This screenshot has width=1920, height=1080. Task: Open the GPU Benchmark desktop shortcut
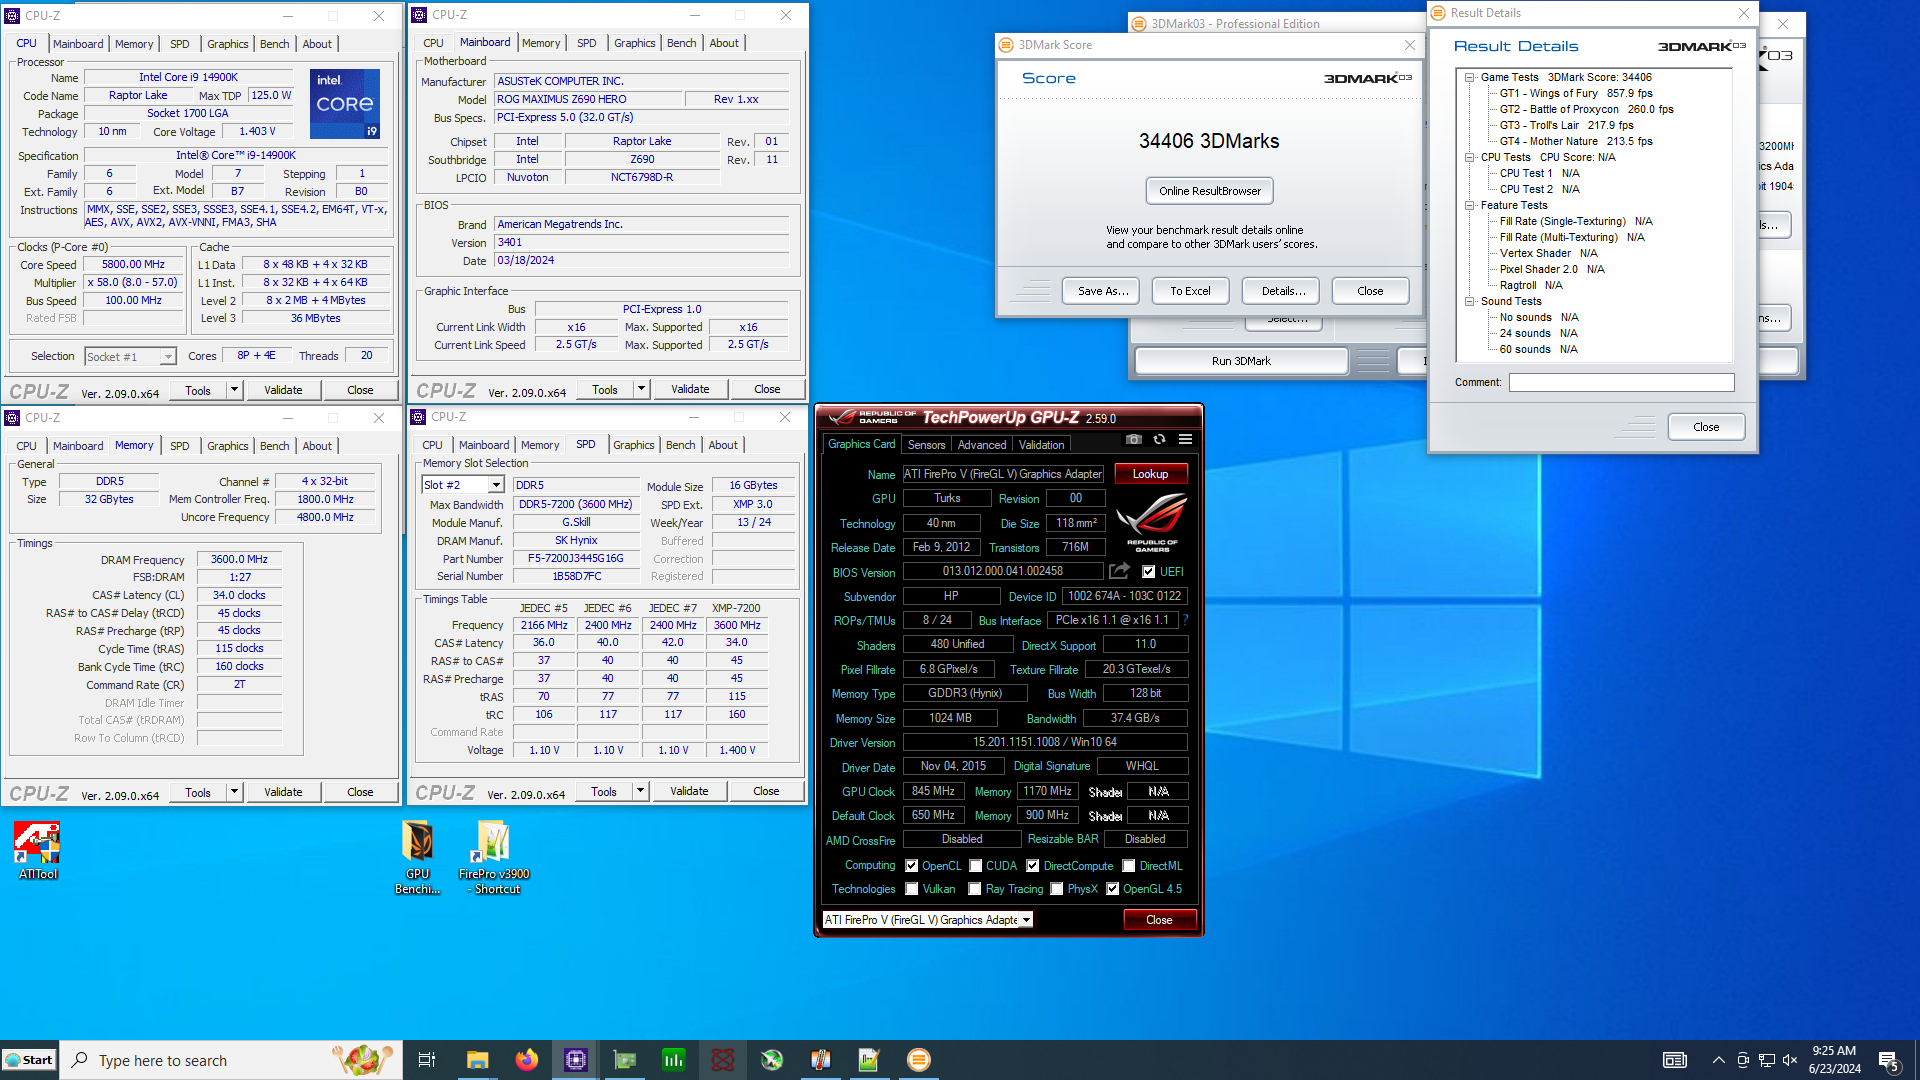click(417, 858)
